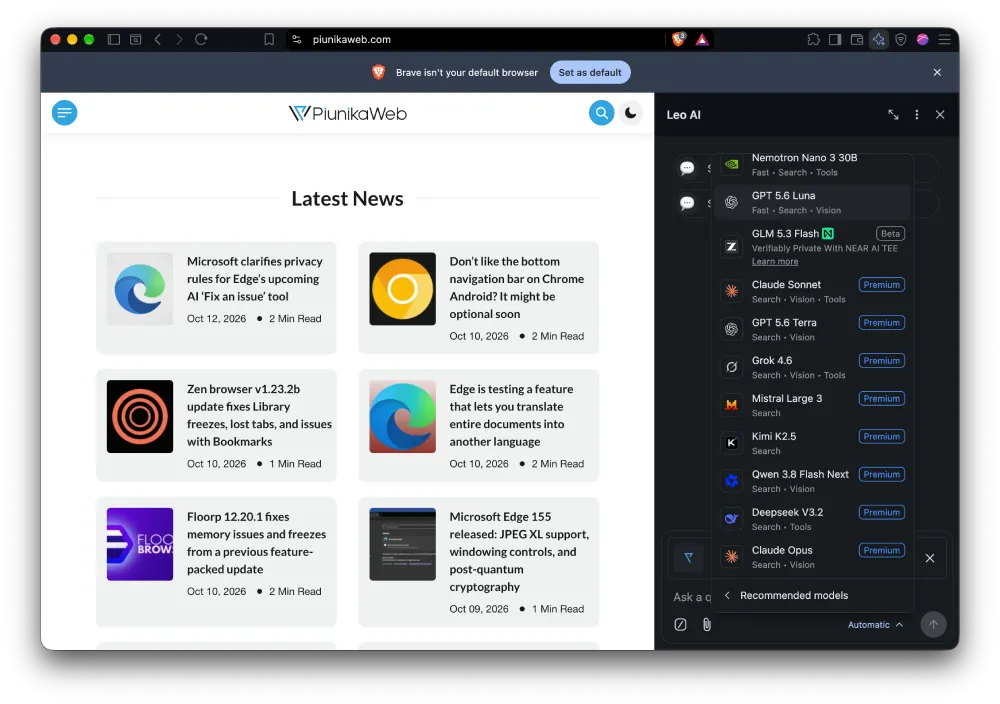Bookmark this page icon
The image size is (1000, 704).
(x=269, y=40)
